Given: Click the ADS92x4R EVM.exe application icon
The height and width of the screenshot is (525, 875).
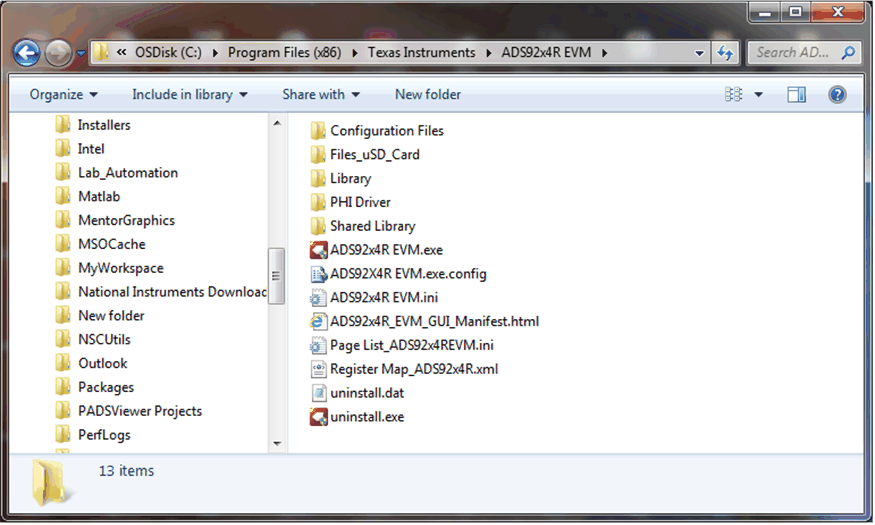Looking at the screenshot, I should coord(319,250).
